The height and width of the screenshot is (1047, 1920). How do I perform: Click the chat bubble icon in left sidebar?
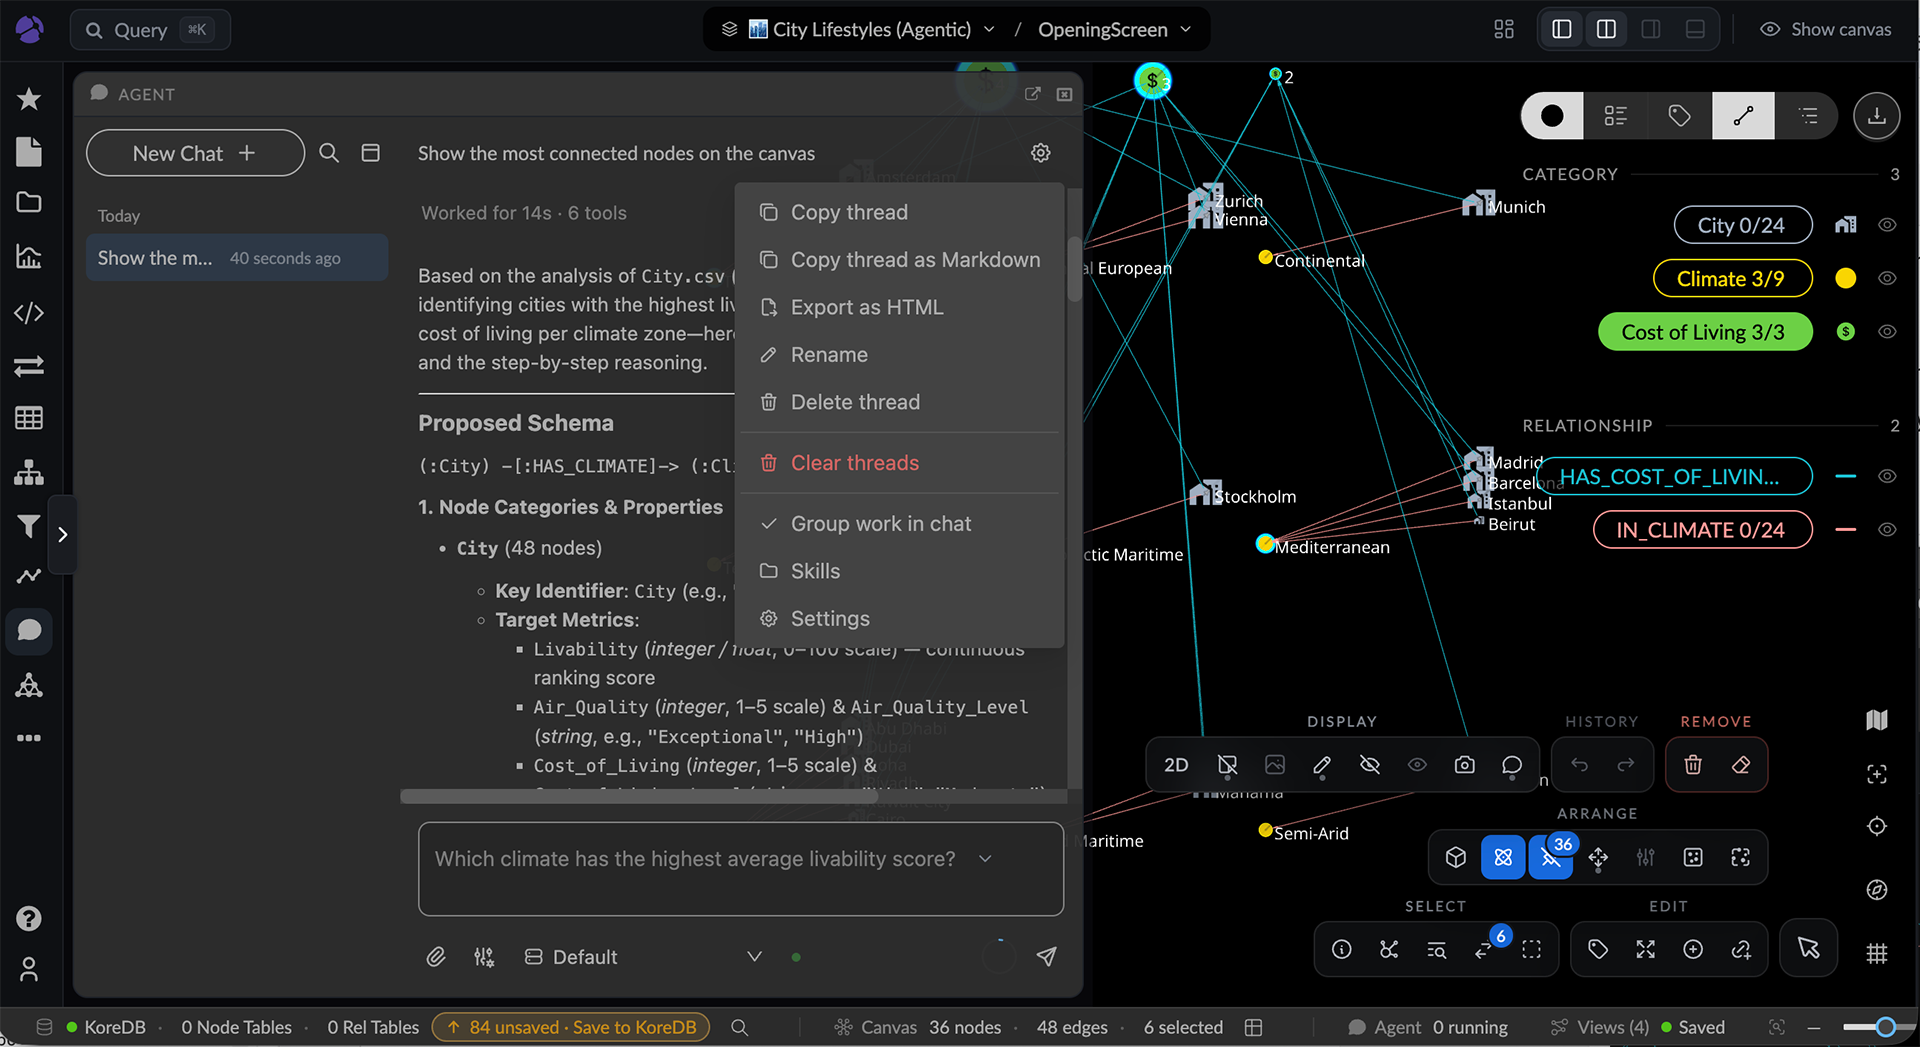point(29,630)
